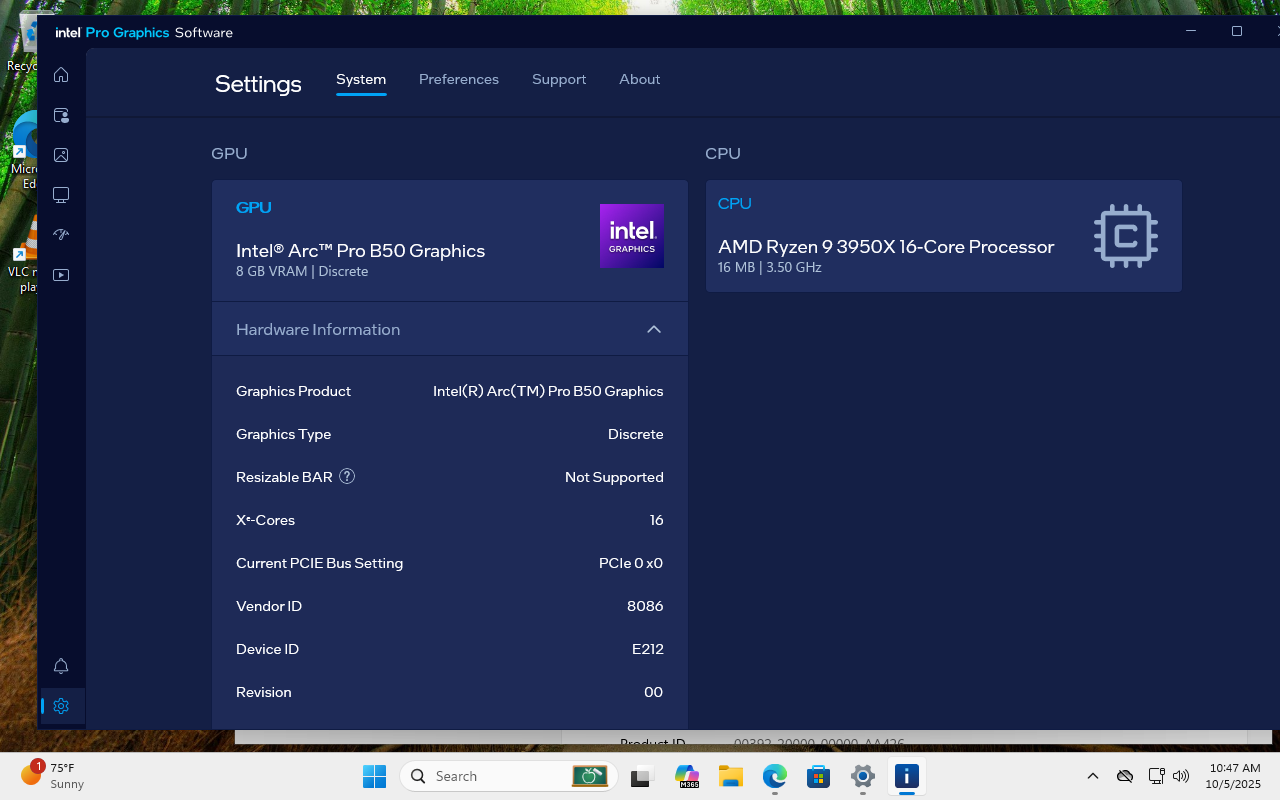Click the Resizable BAR help question mark
Viewport: 1280px width, 800px height.
point(347,477)
